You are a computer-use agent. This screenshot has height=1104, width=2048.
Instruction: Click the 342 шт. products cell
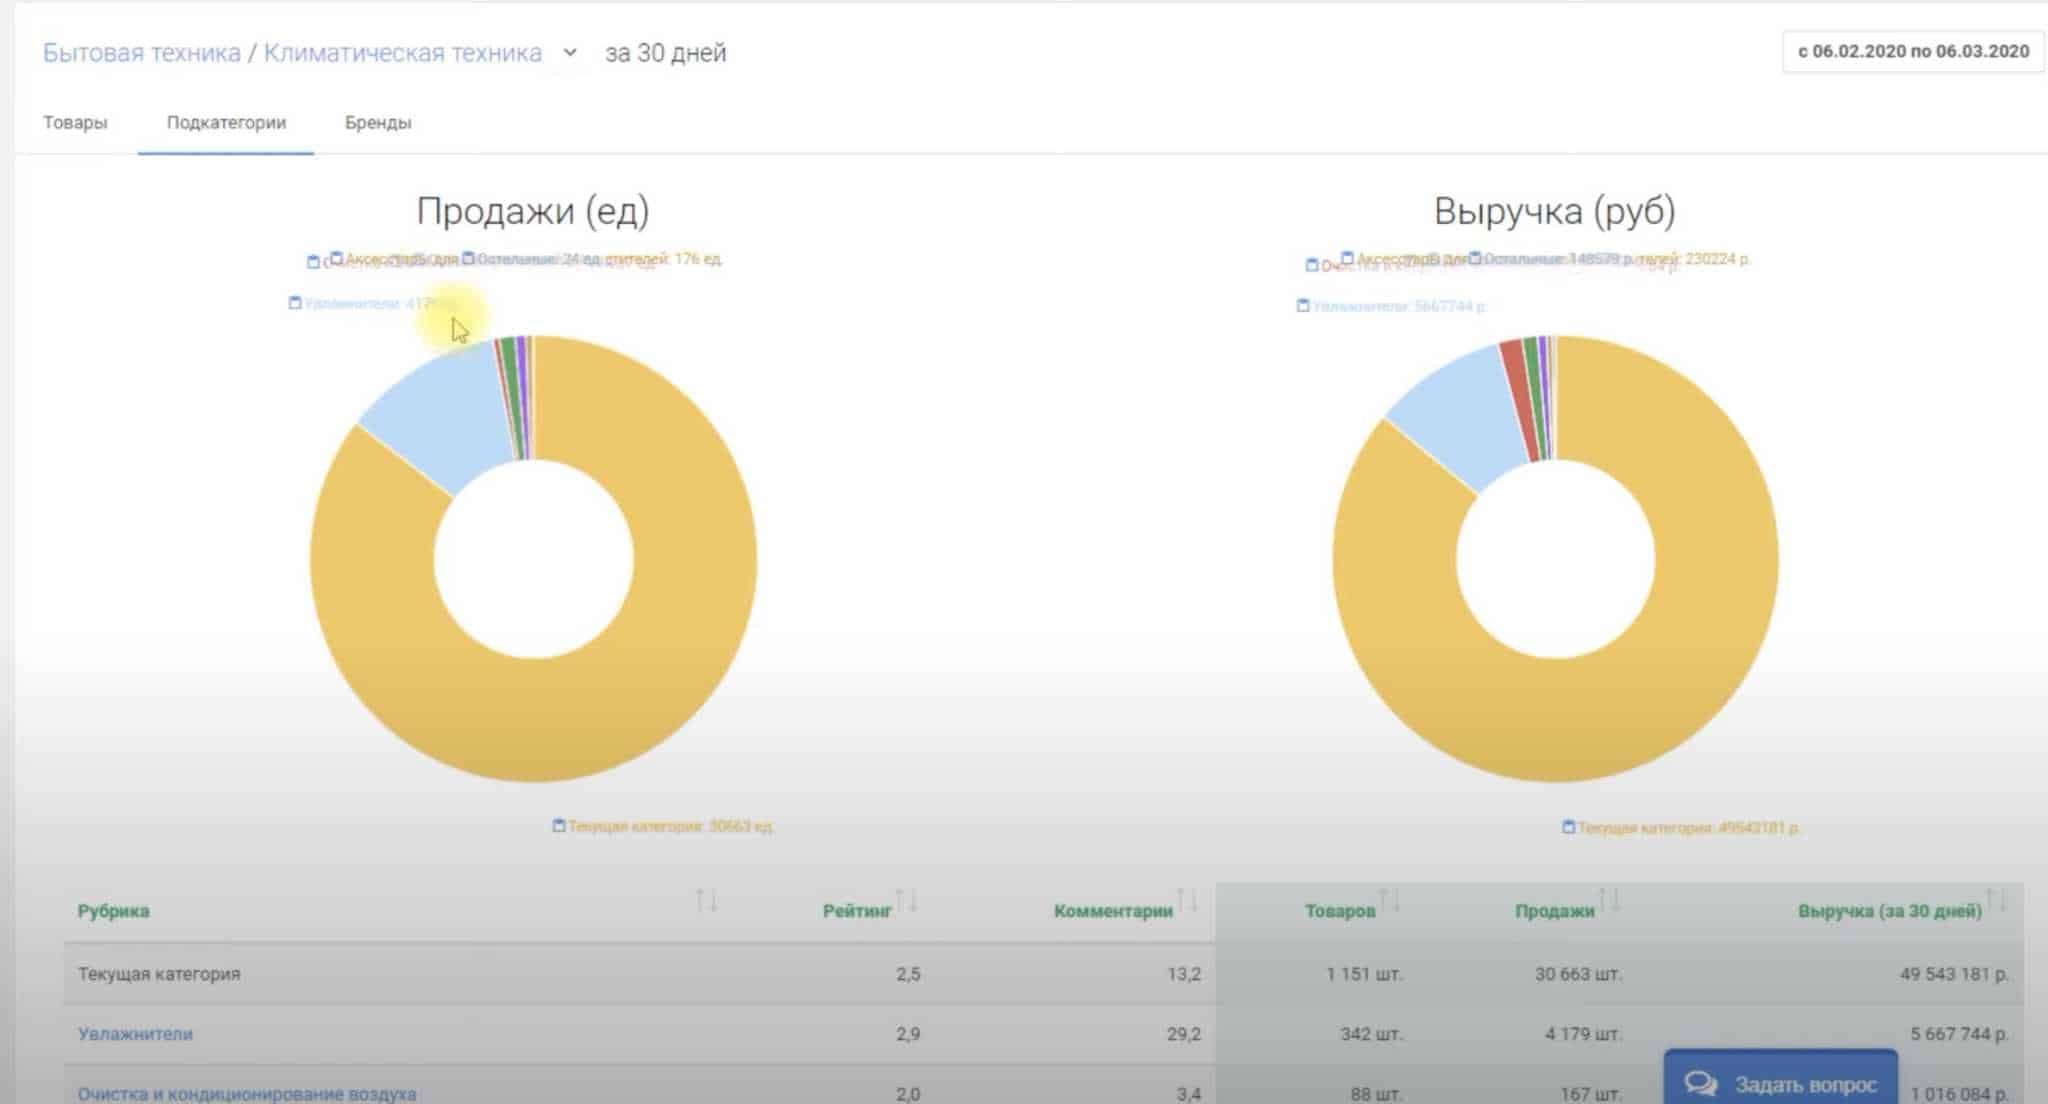click(1371, 1034)
